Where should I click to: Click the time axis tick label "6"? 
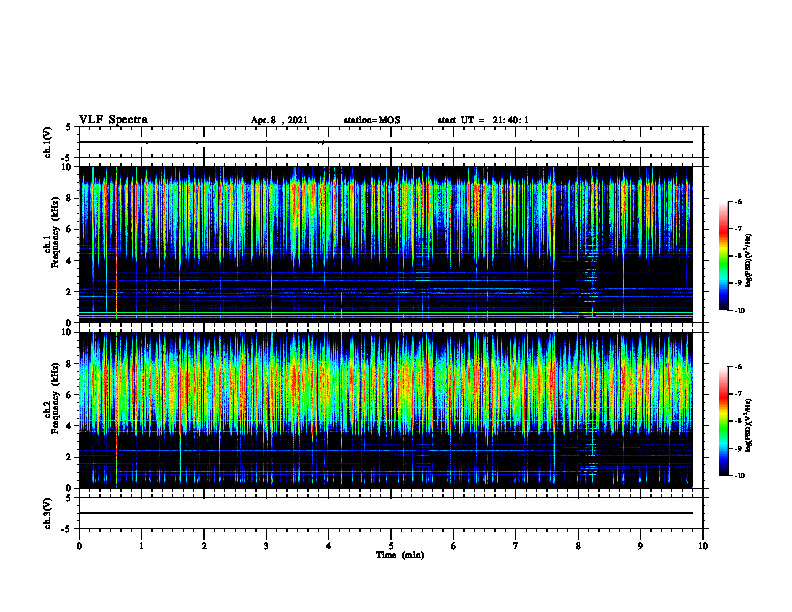pyautogui.click(x=454, y=546)
